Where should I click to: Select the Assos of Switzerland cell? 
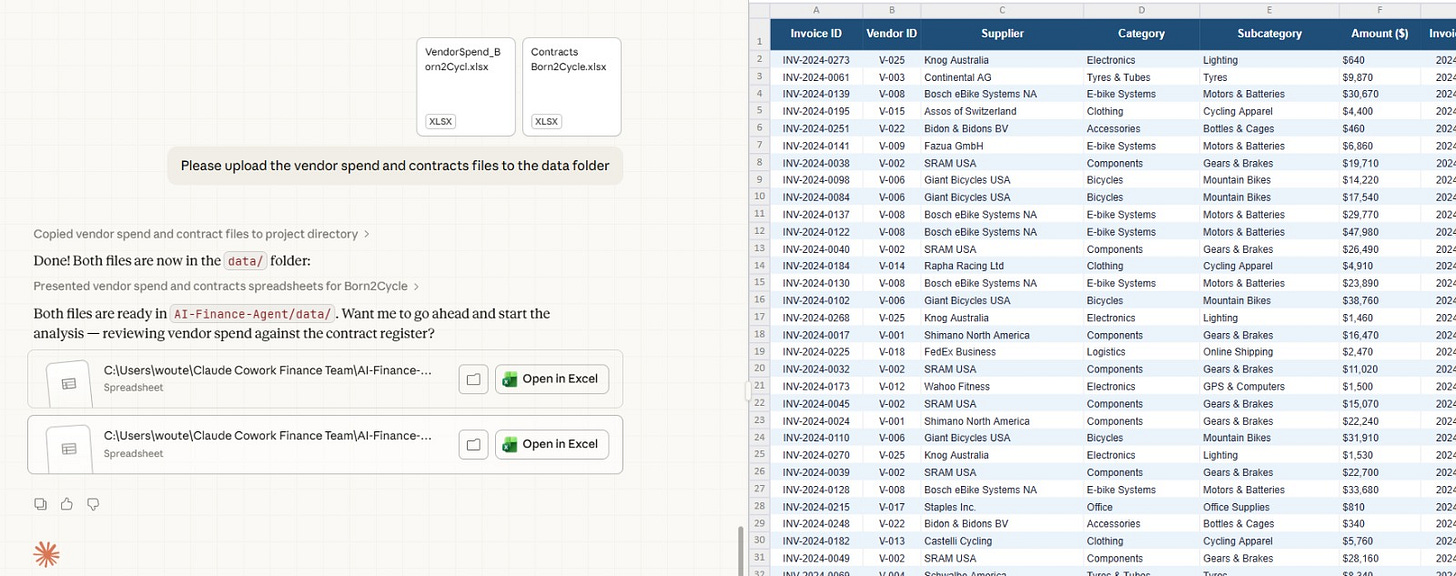pos(1002,111)
